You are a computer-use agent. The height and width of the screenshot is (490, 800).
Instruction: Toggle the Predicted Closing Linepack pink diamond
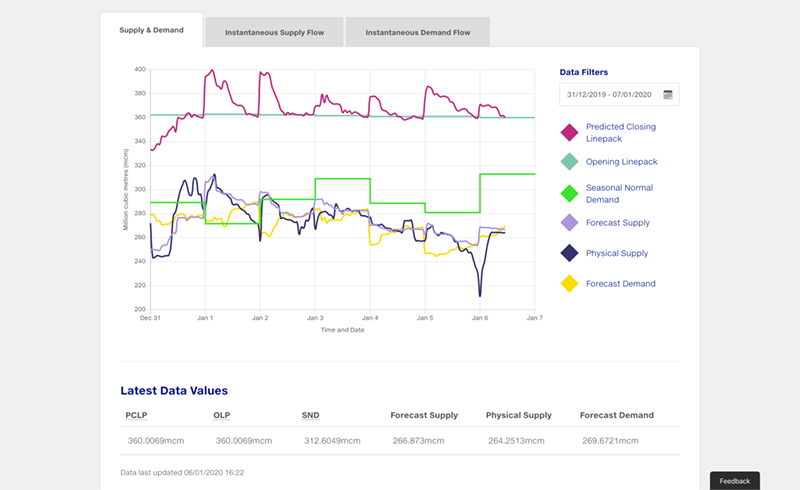click(x=569, y=132)
